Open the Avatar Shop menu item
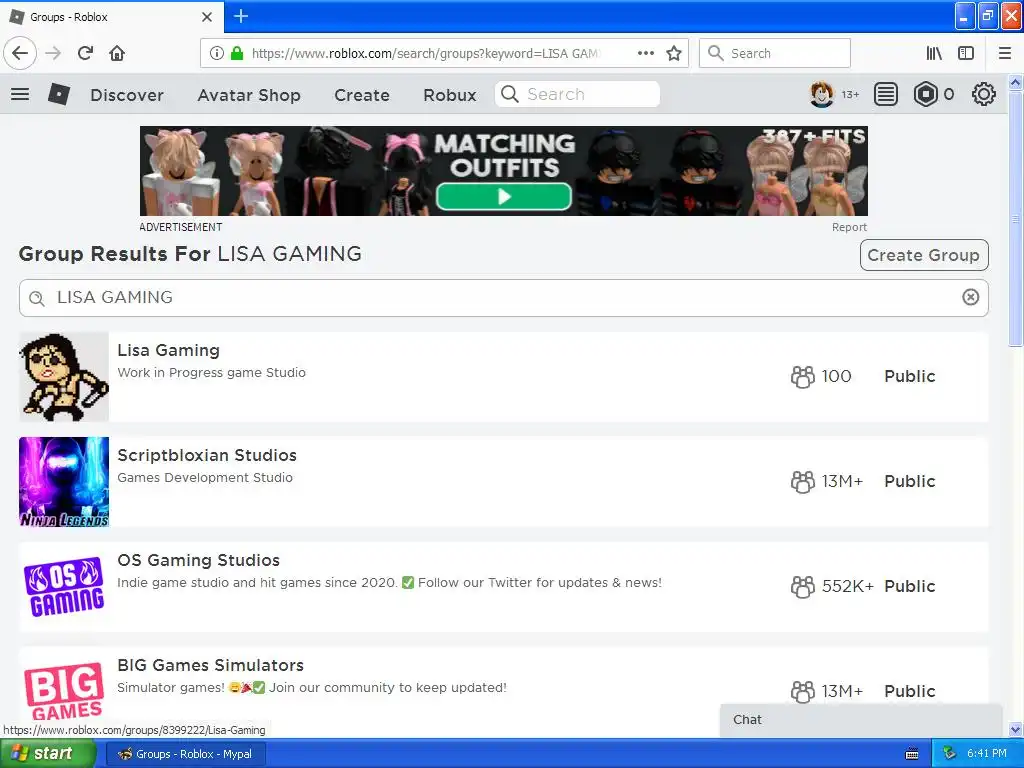Screen dimensions: 1024x768 click(x=249, y=95)
